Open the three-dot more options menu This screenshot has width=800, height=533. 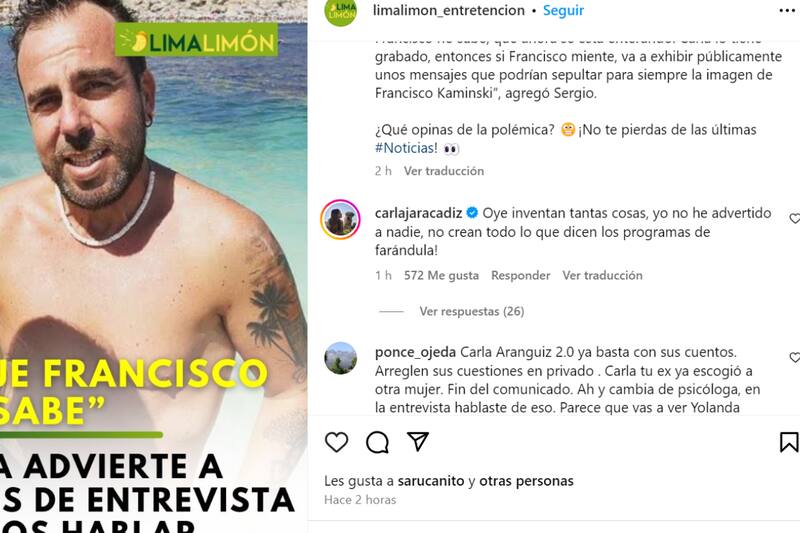788,11
